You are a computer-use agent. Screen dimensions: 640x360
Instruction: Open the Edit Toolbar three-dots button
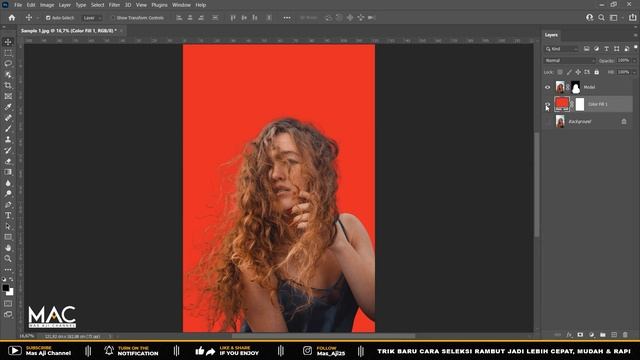(8, 270)
